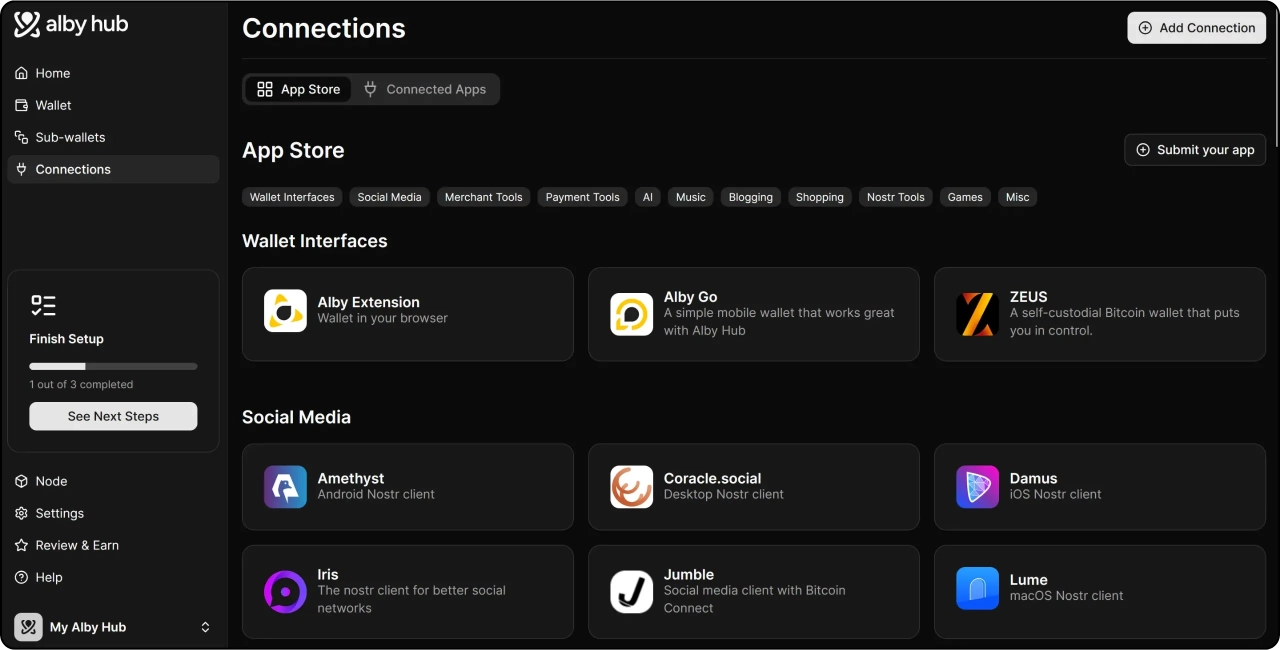Screen dimensions: 1280x650
Task: Click the Add Connection button
Action: click(x=1196, y=28)
